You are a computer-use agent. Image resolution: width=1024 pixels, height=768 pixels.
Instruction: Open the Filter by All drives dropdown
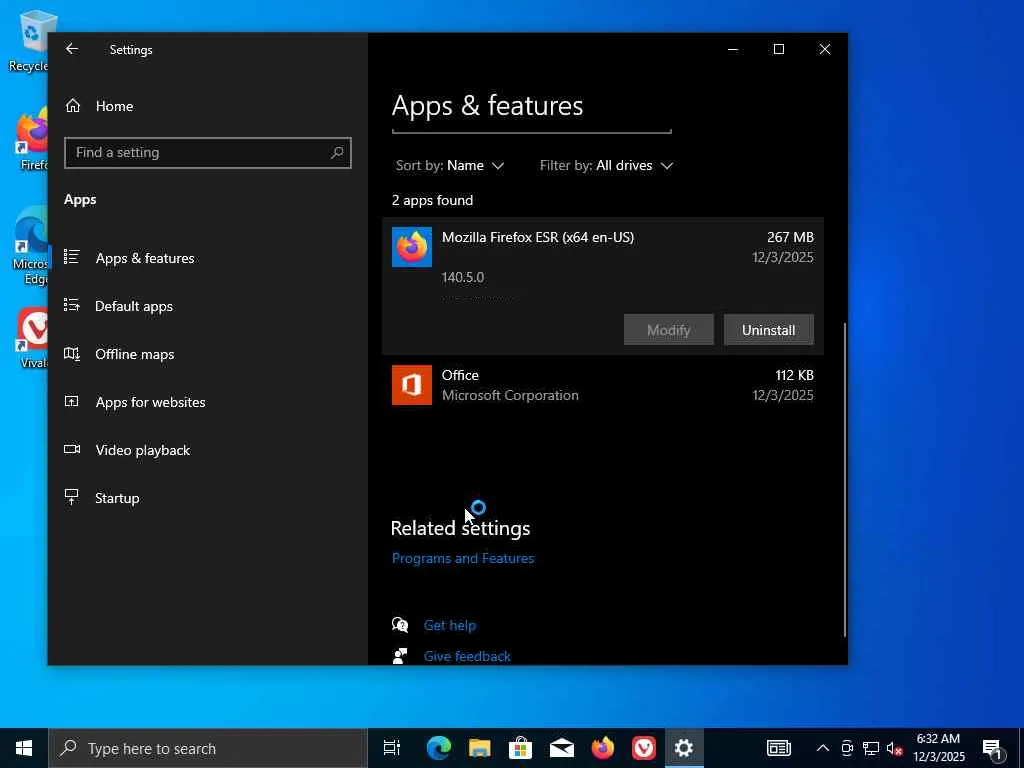point(606,165)
